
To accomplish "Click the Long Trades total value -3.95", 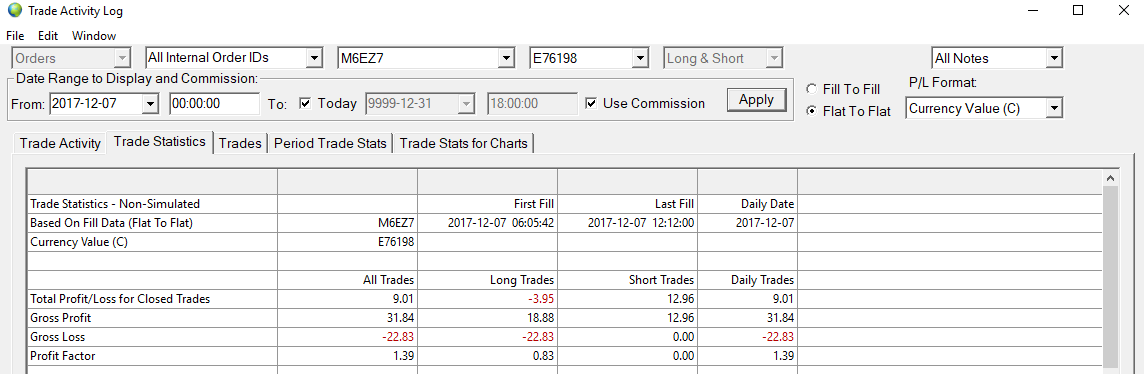I will click(x=541, y=298).
